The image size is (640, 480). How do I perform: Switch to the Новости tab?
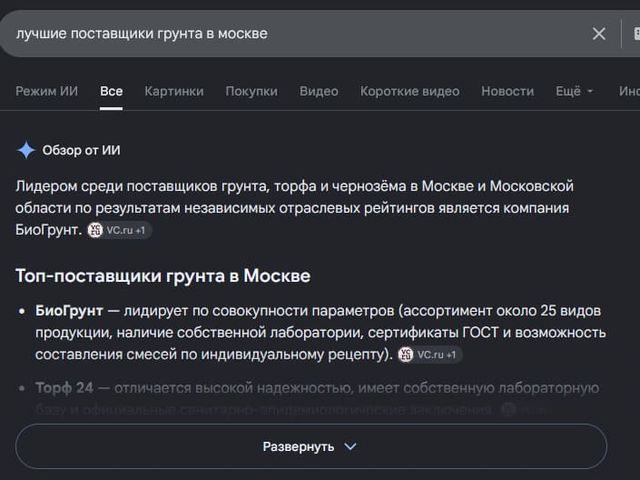[507, 91]
